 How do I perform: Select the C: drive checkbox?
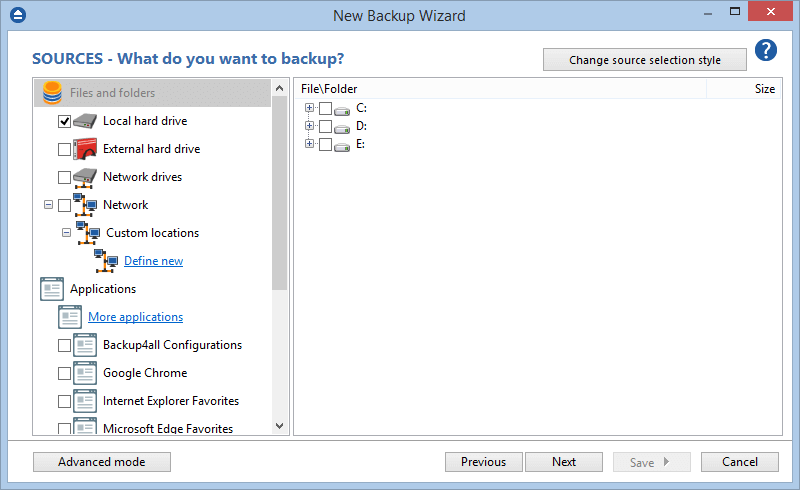tap(326, 108)
